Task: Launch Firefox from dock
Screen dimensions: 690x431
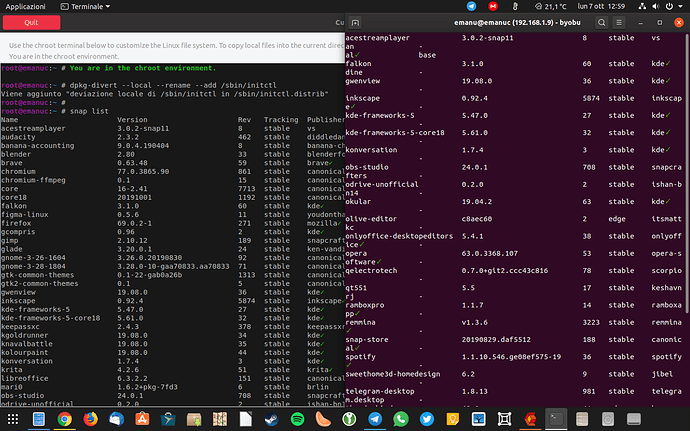Action: tap(90, 419)
